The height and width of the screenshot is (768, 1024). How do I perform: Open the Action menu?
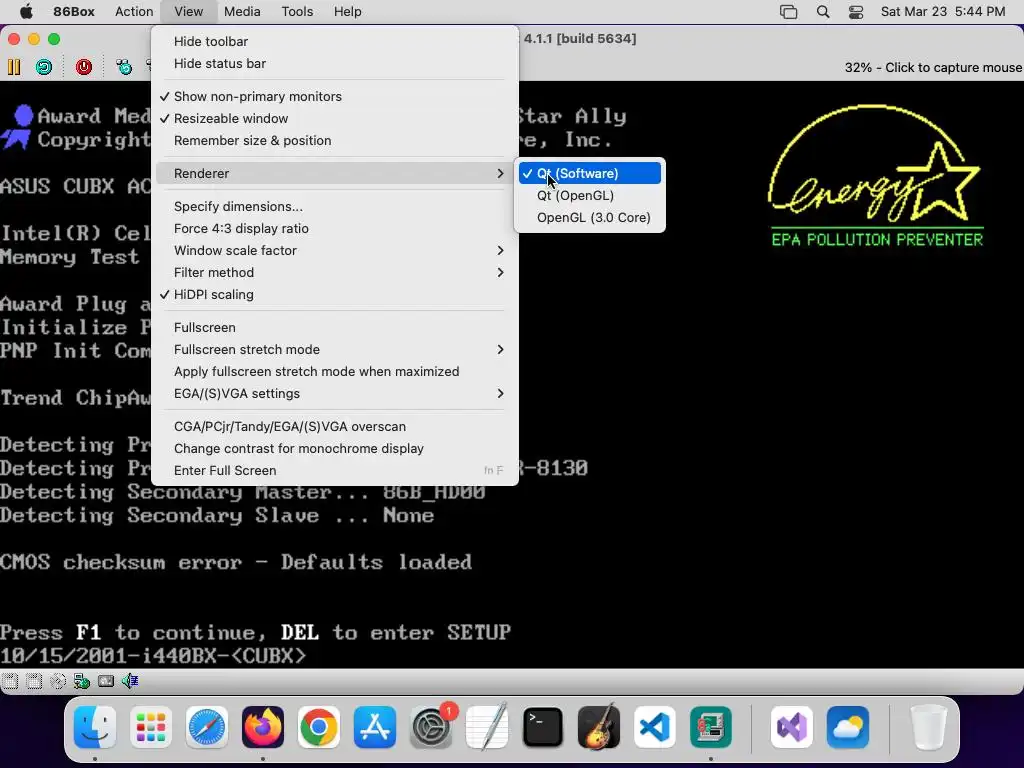(x=134, y=12)
